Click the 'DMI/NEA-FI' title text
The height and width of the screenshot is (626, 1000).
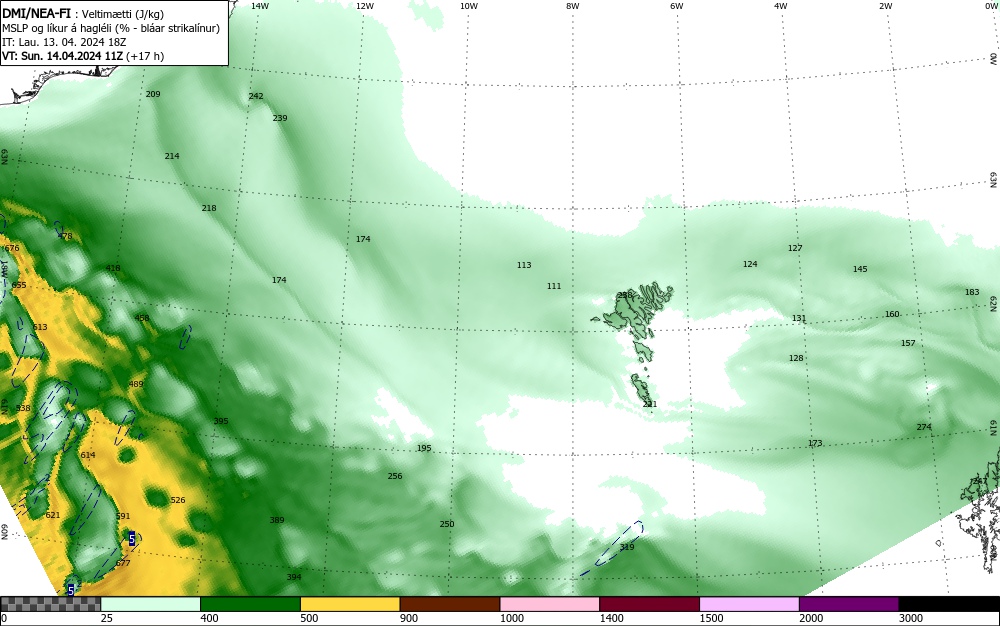[x=36, y=13]
